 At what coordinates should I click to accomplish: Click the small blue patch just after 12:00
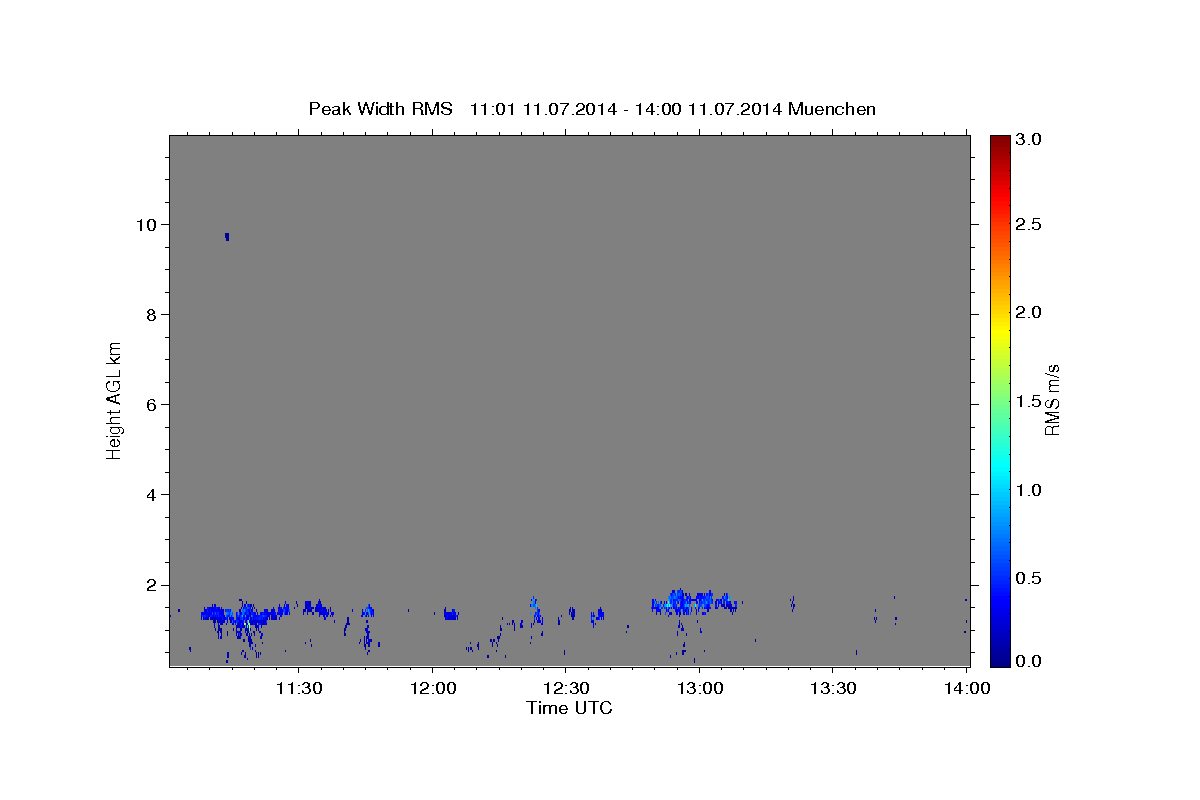click(450, 614)
